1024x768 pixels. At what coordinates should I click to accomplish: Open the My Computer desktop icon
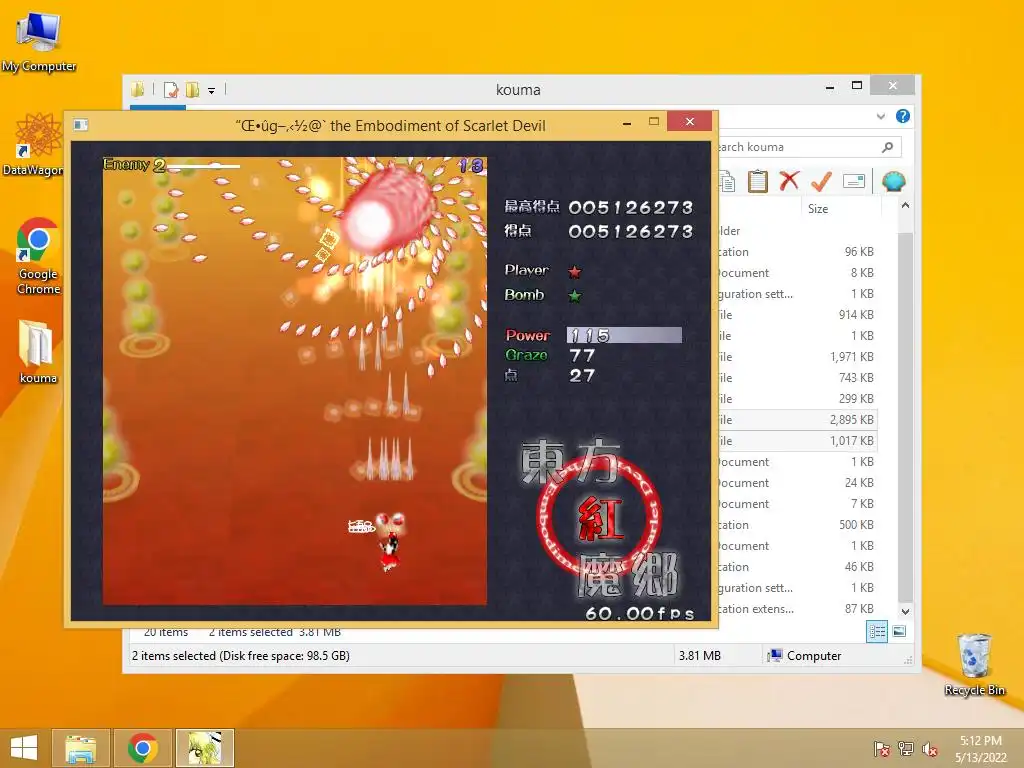[x=39, y=42]
